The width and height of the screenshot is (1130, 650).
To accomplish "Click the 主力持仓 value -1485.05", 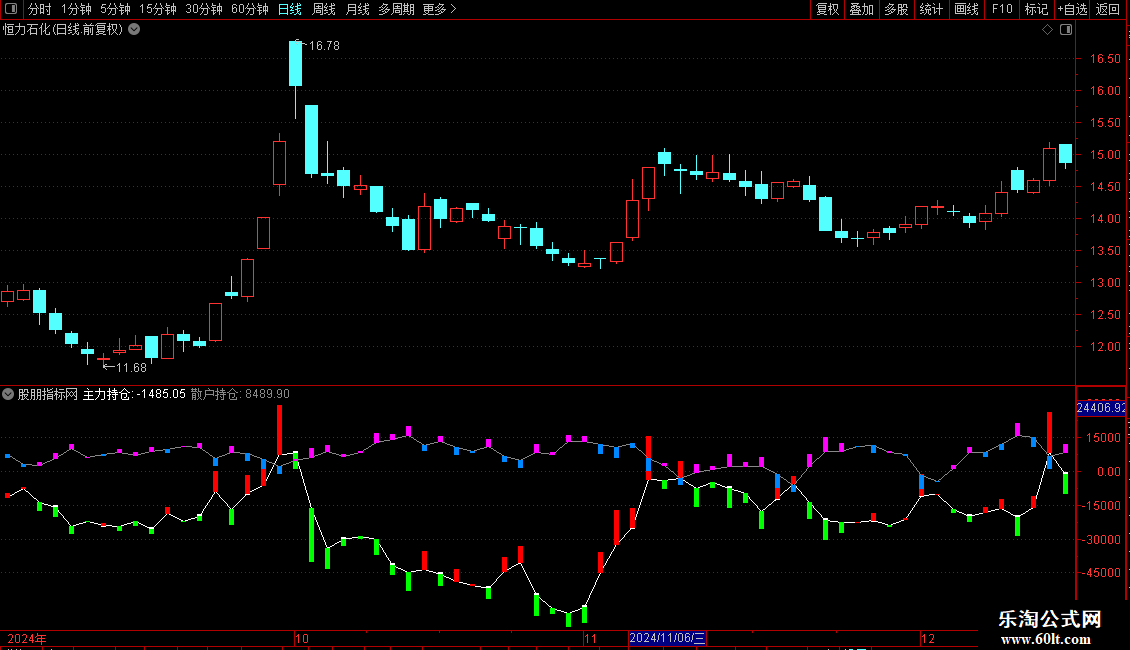I will point(161,394).
